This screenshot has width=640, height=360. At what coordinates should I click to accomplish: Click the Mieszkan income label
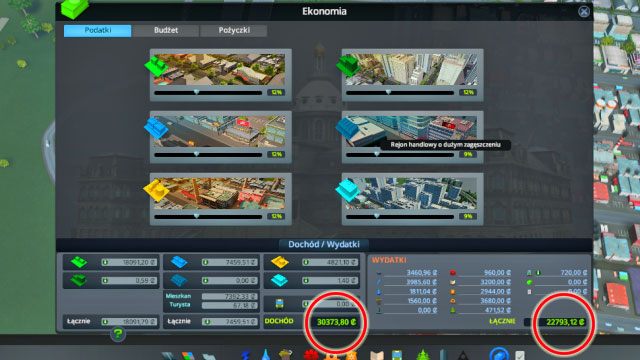[178, 296]
